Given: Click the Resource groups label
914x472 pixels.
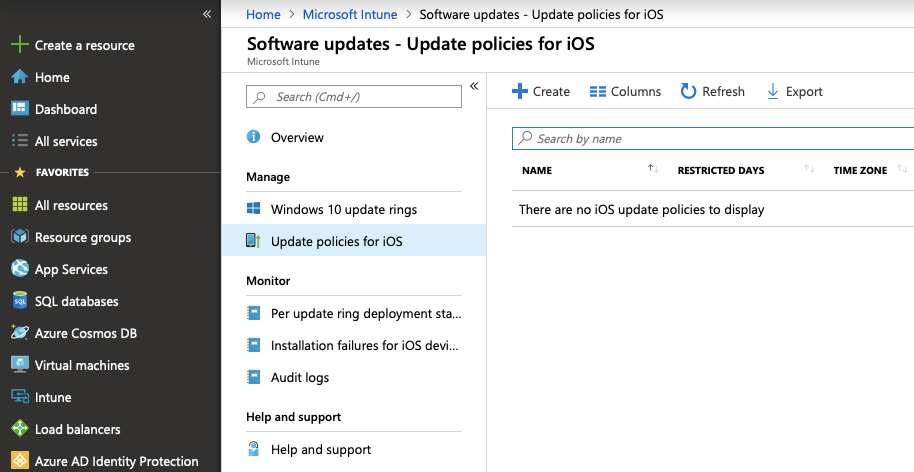Looking at the screenshot, I should [x=83, y=237].
